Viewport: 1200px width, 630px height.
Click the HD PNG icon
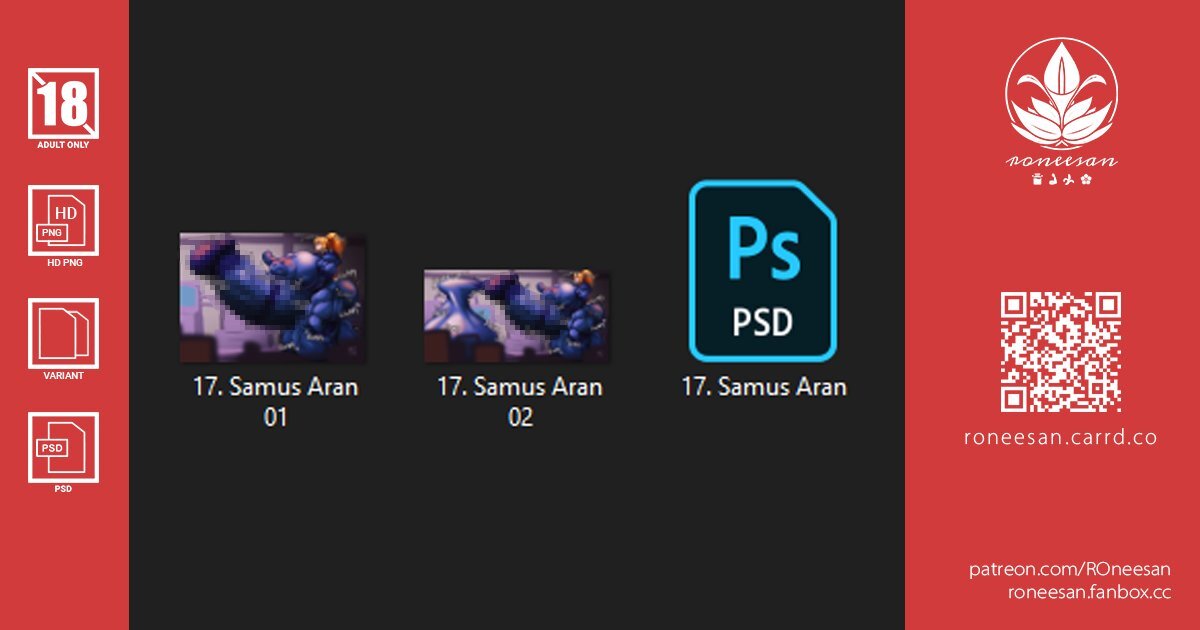64,220
